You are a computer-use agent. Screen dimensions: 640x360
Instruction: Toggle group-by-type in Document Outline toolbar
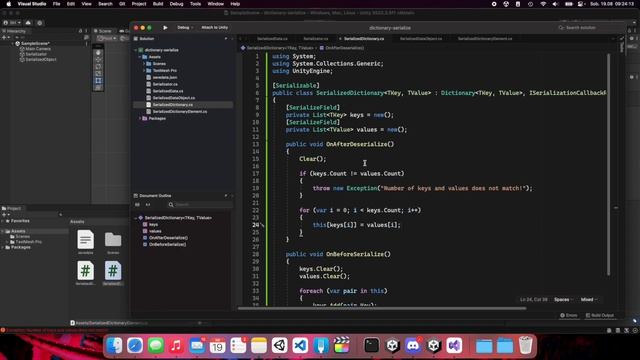pos(137,204)
